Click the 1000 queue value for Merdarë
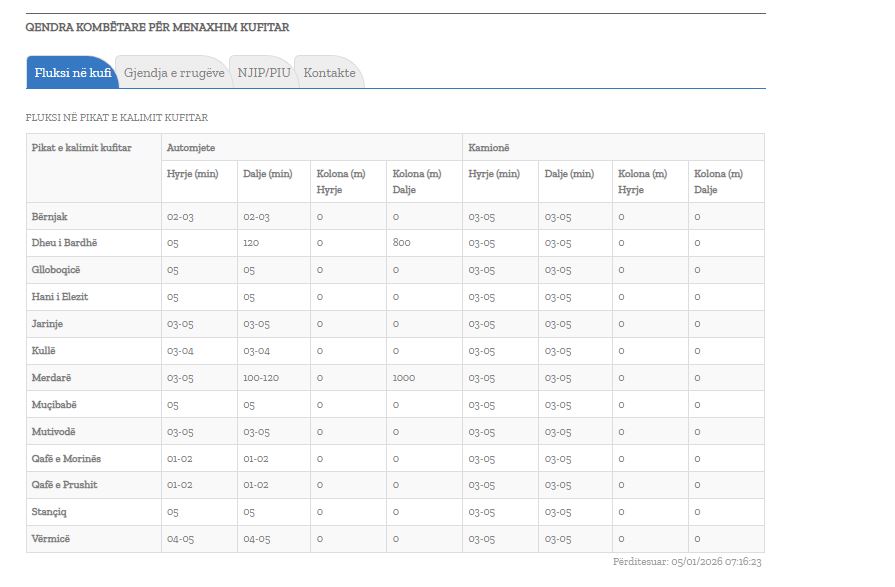Screen dimensions: 895x587 403,378
